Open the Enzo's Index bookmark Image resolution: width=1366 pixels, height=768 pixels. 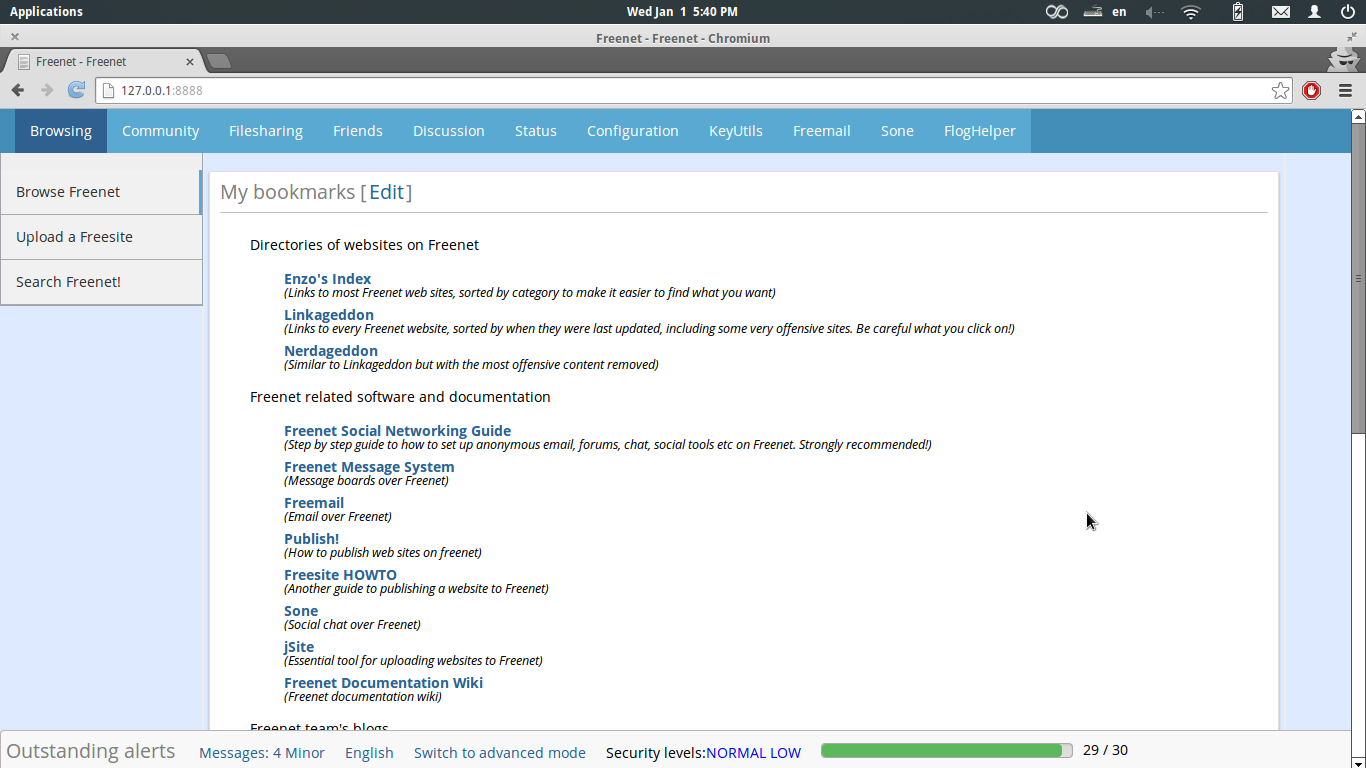pyautogui.click(x=327, y=279)
